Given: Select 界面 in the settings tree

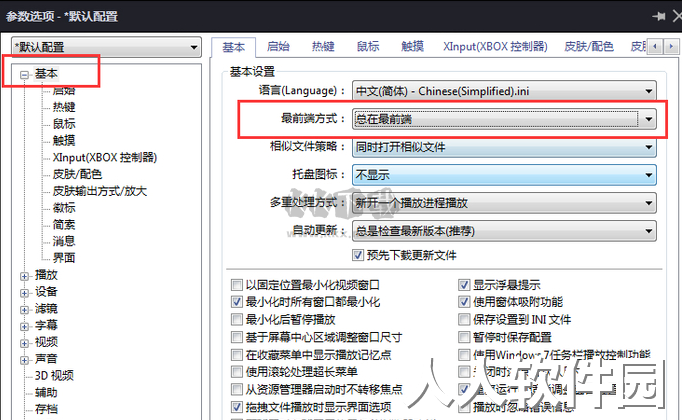Looking at the screenshot, I should [64, 258].
